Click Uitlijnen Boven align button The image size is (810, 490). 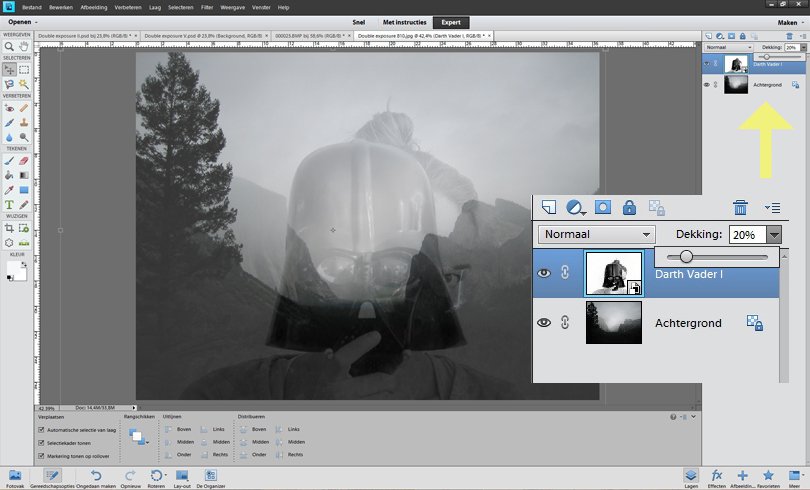click(178, 430)
